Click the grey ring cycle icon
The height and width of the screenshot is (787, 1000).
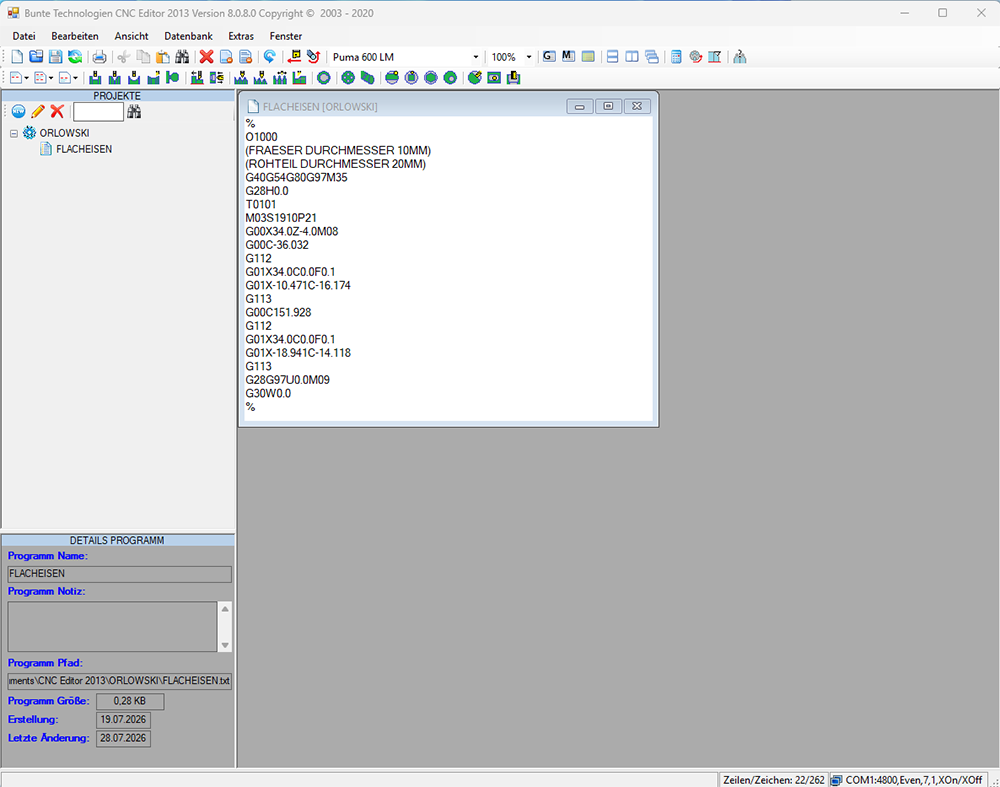(x=324, y=78)
